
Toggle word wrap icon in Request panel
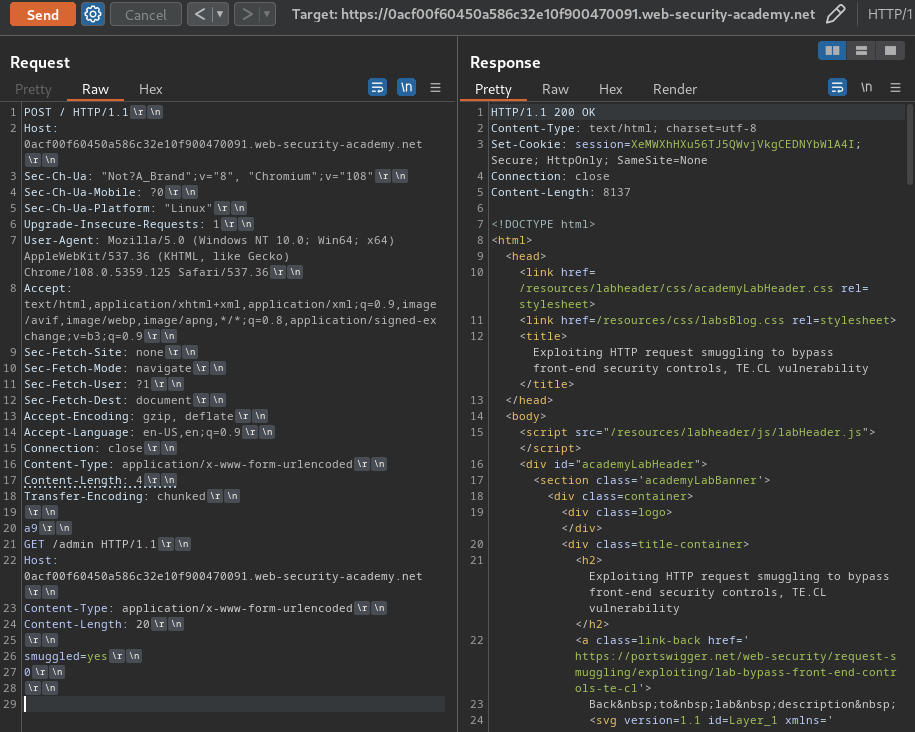pyautogui.click(x=378, y=88)
